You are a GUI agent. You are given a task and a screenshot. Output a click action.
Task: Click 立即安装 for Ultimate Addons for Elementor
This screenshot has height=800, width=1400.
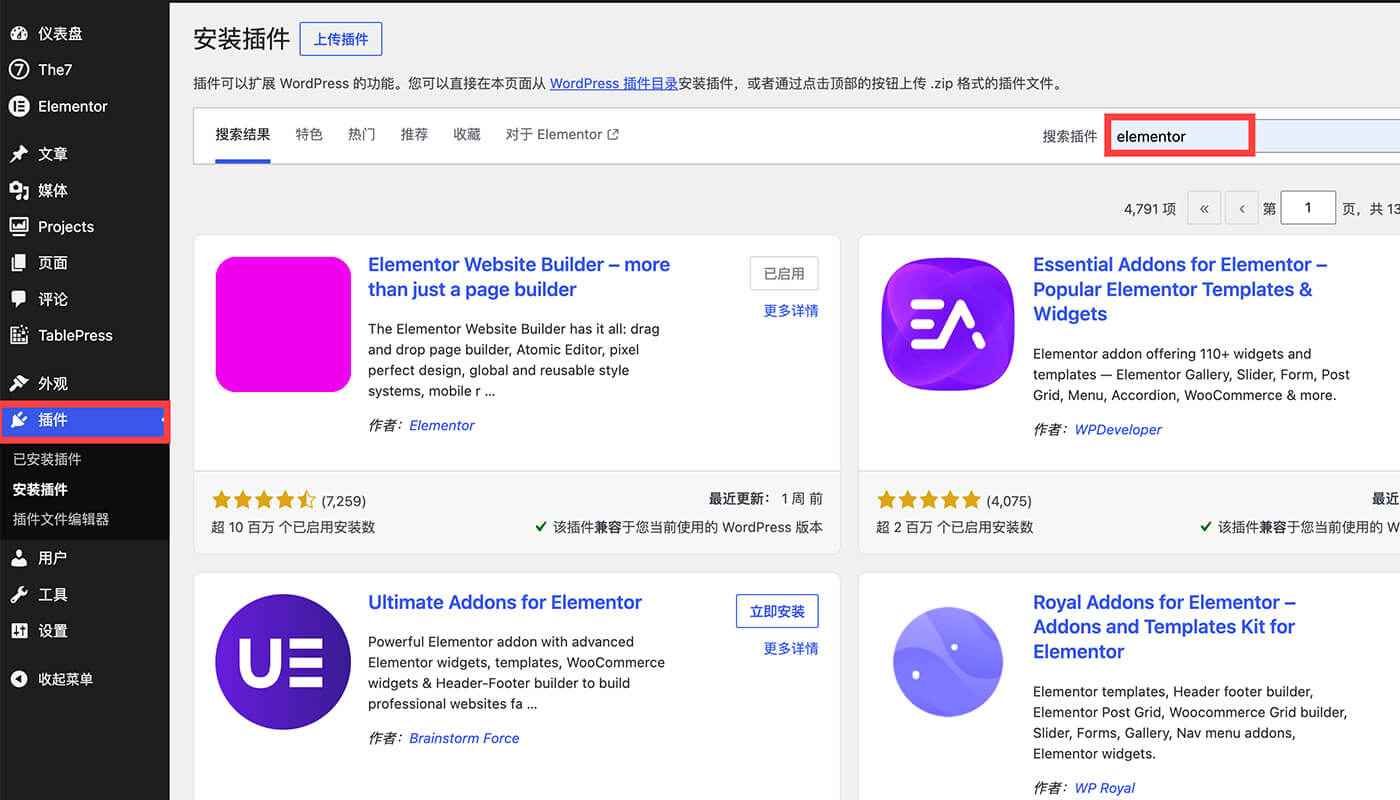pos(777,611)
